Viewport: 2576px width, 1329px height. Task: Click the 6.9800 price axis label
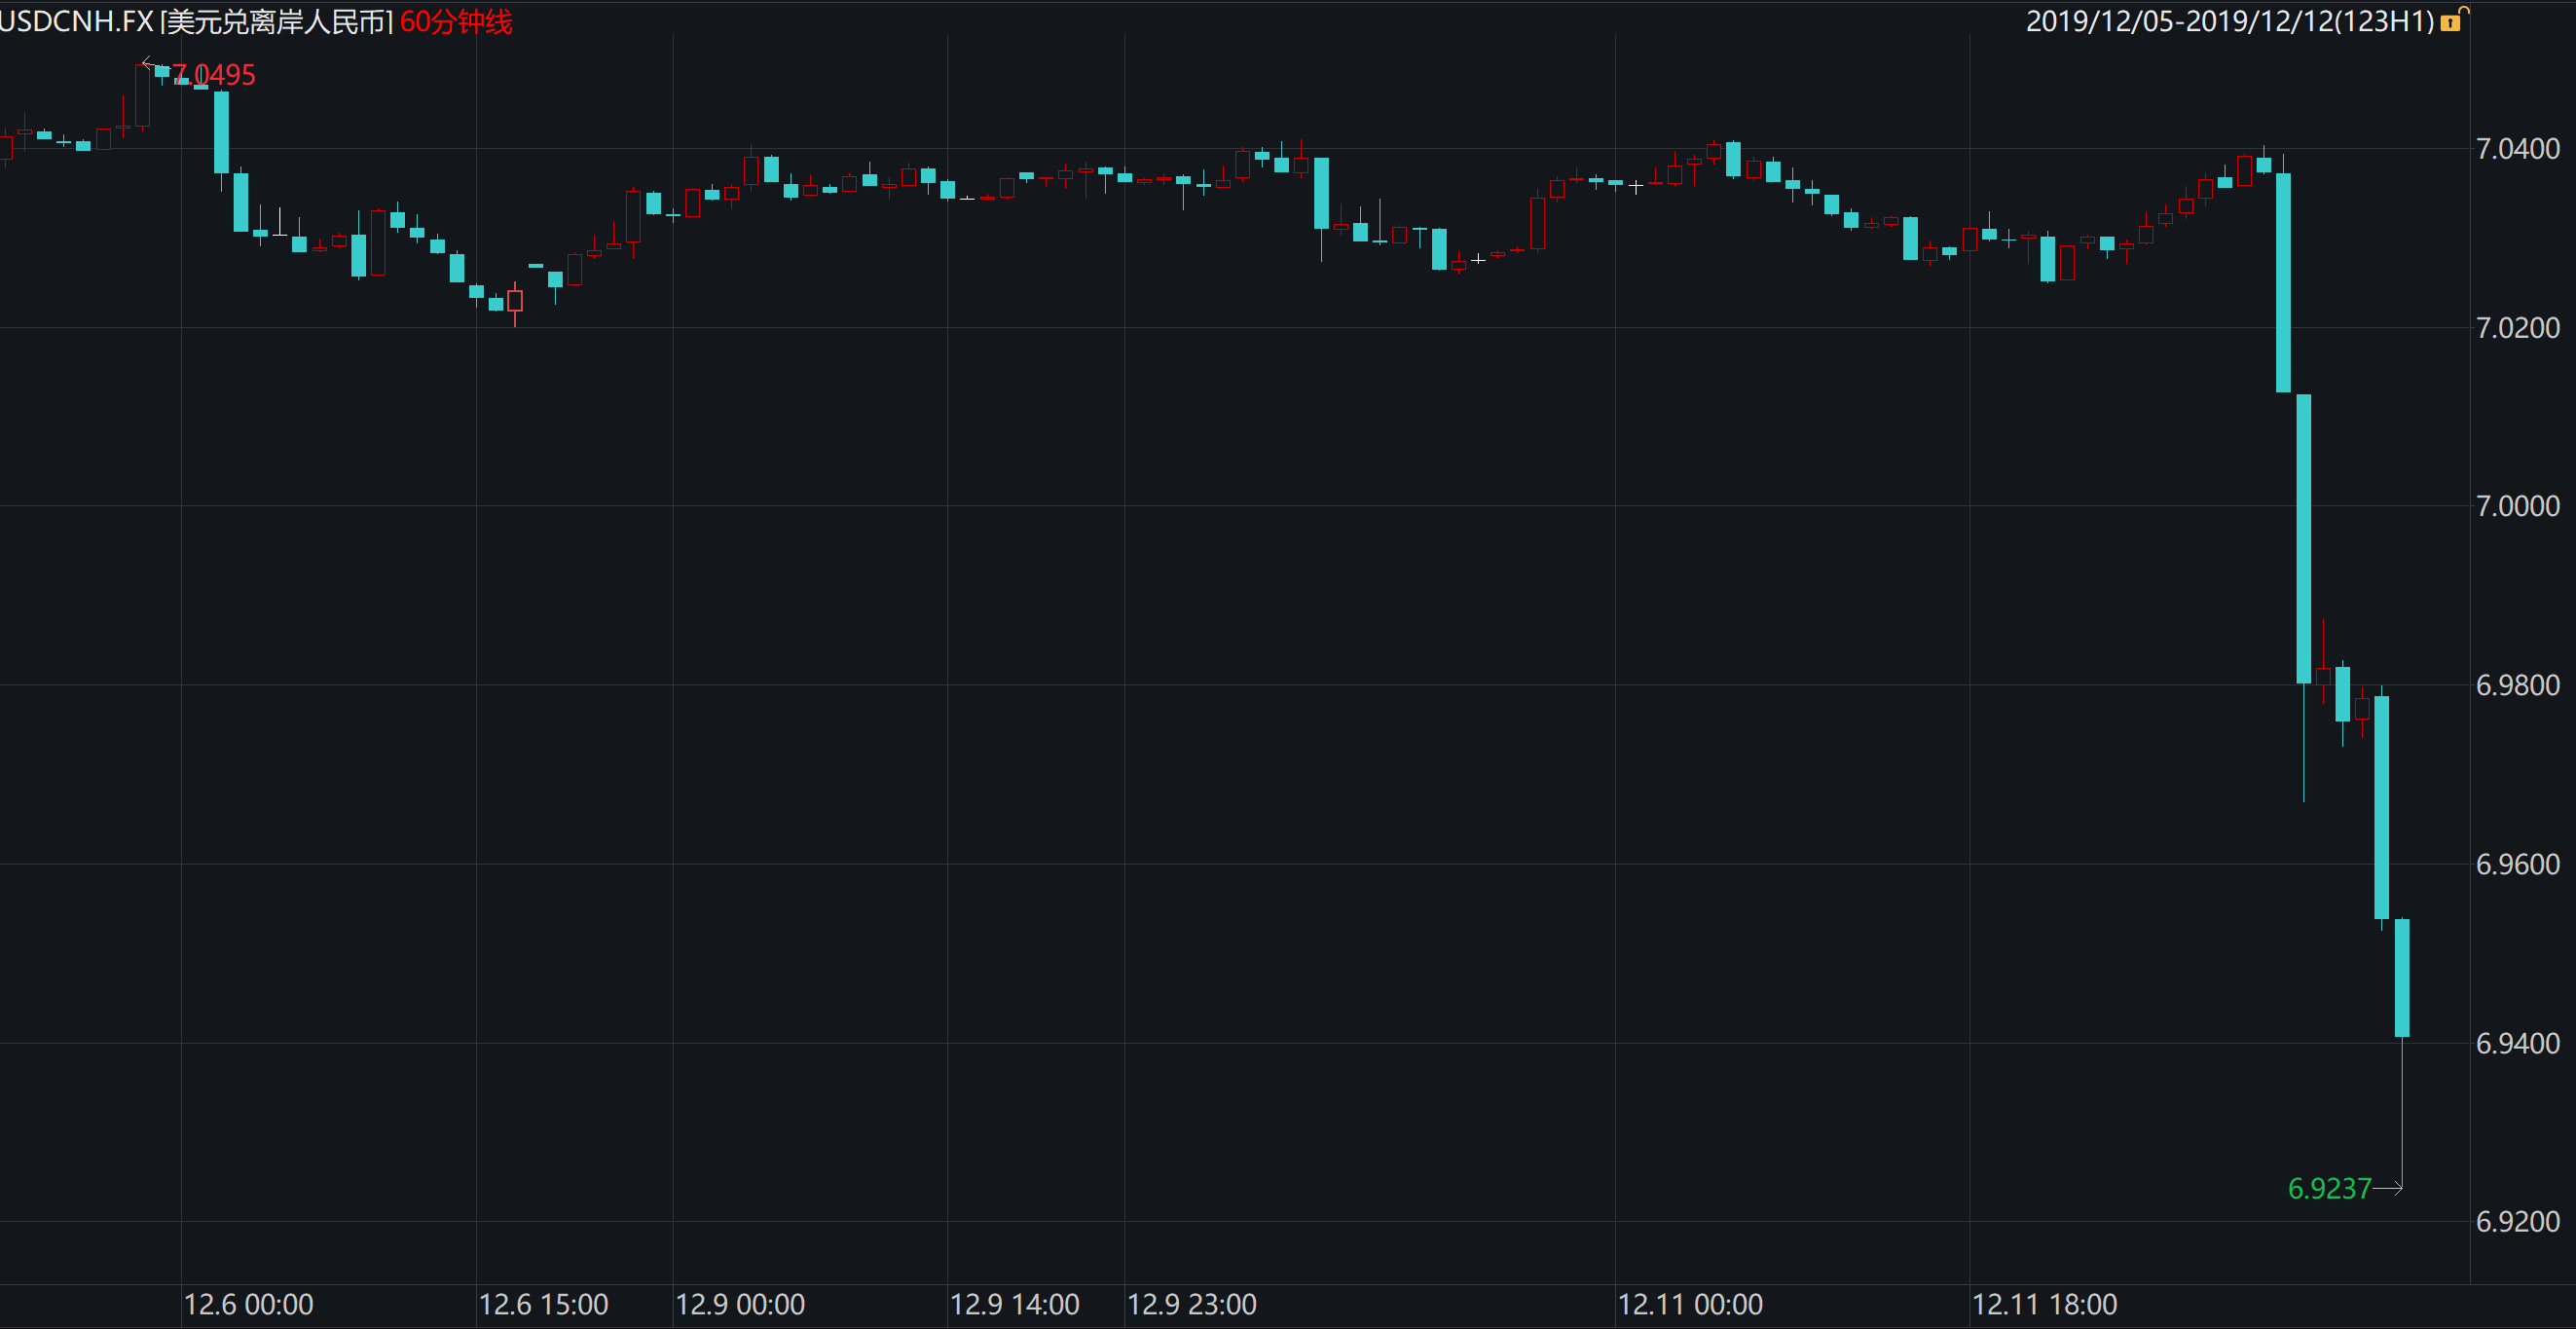coord(2517,685)
